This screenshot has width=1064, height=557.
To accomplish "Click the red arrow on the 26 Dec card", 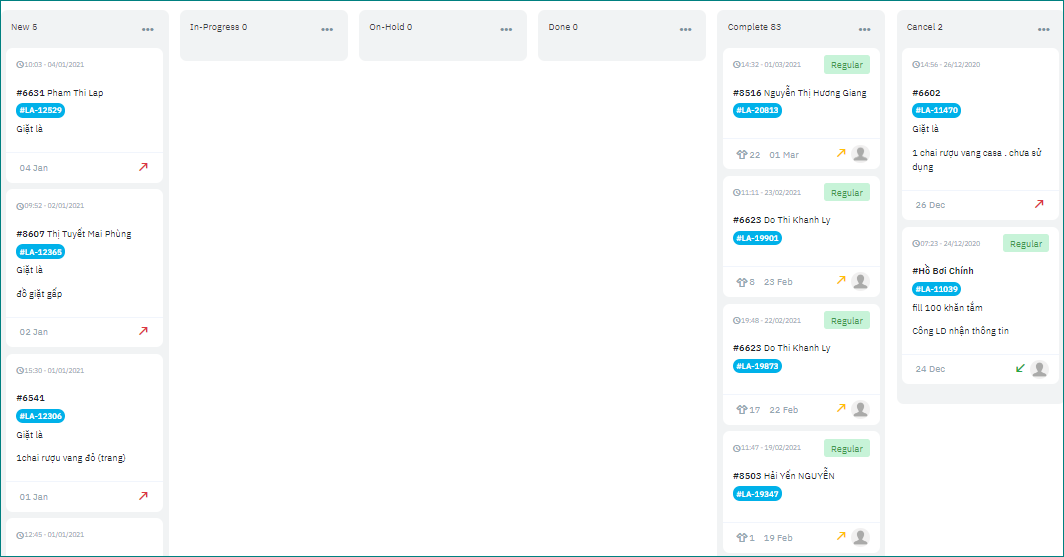I will [x=1039, y=204].
